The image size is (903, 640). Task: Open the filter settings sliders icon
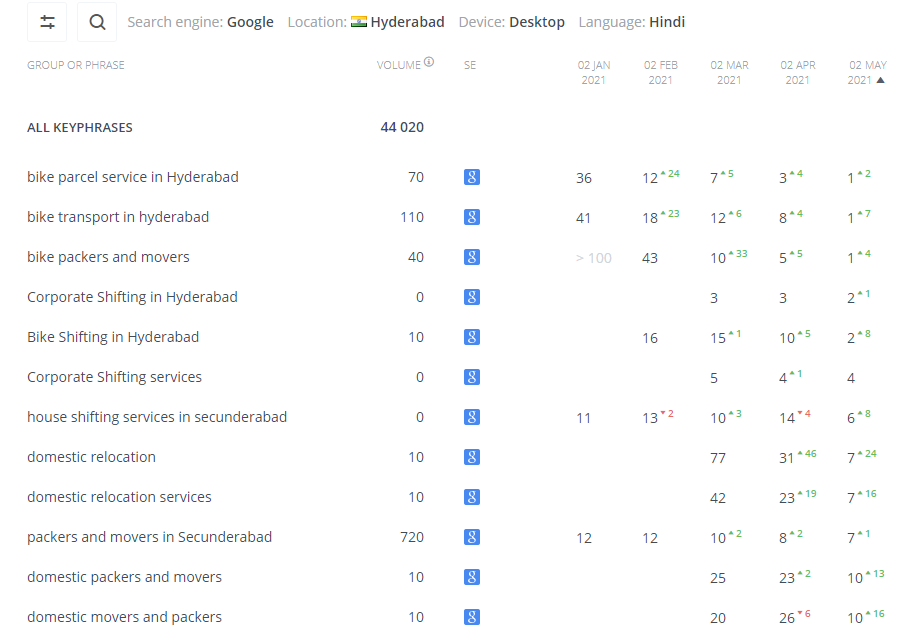(47, 22)
